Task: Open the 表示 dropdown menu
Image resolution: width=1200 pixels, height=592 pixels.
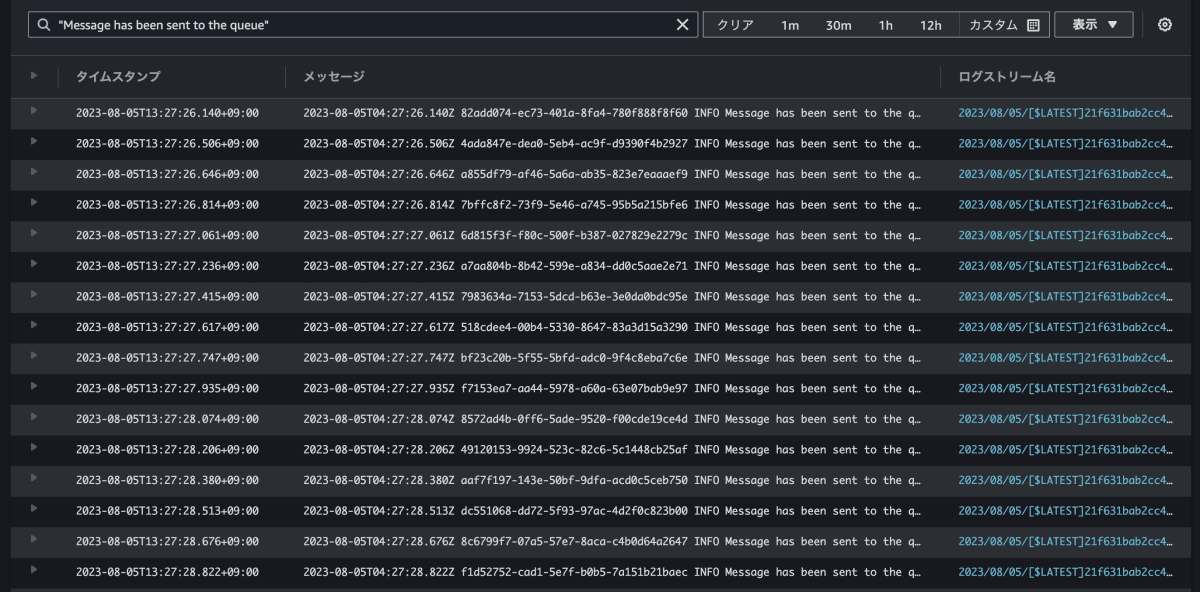Action: pos(1094,25)
